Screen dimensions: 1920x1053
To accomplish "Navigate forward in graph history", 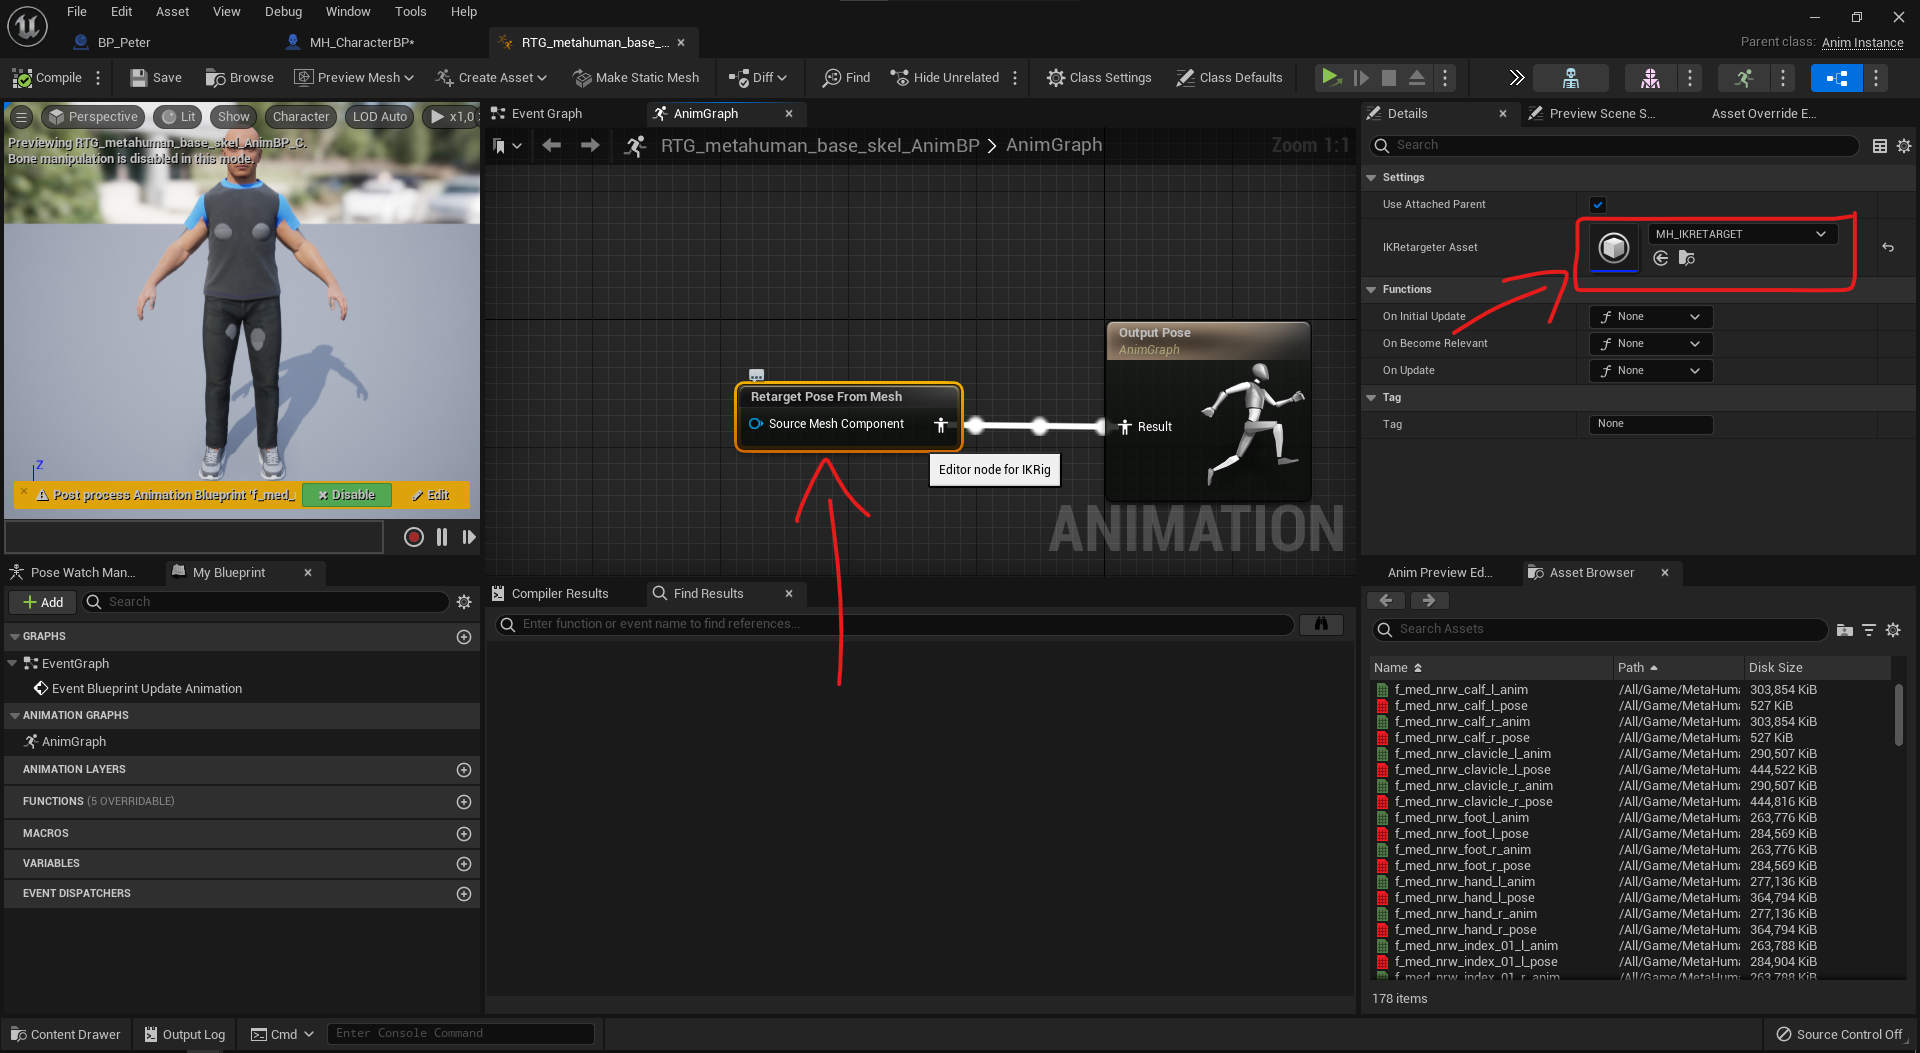I will tap(590, 145).
